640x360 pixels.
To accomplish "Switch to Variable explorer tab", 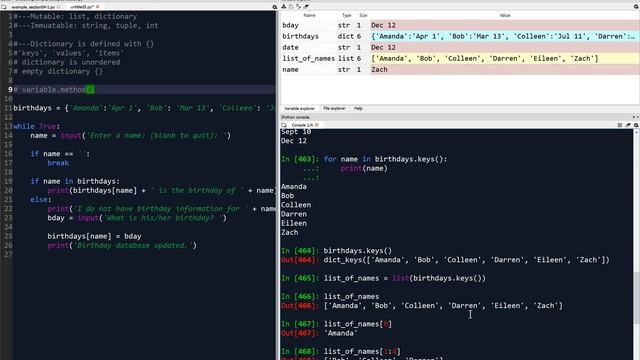I will [x=299, y=109].
